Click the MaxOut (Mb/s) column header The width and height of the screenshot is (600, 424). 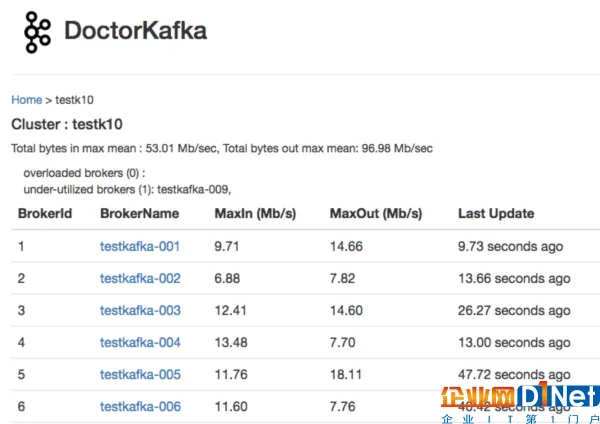coord(376,213)
